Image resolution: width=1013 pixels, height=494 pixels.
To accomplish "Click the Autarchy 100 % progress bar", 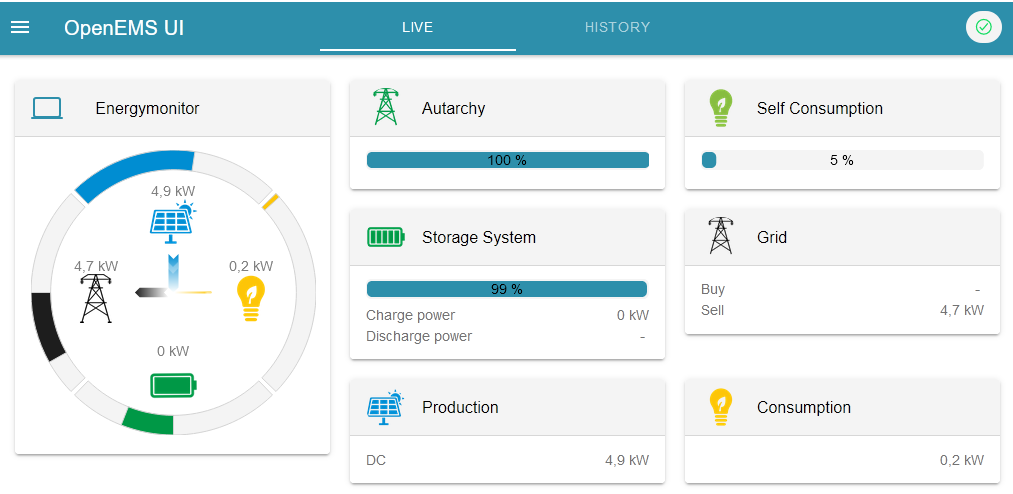I will click(x=507, y=160).
